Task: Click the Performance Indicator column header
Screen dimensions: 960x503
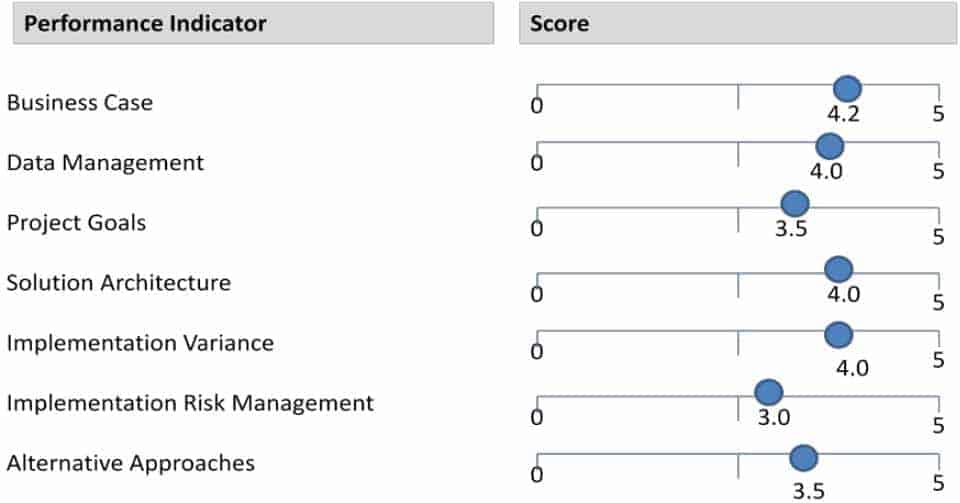Action: [x=253, y=23]
